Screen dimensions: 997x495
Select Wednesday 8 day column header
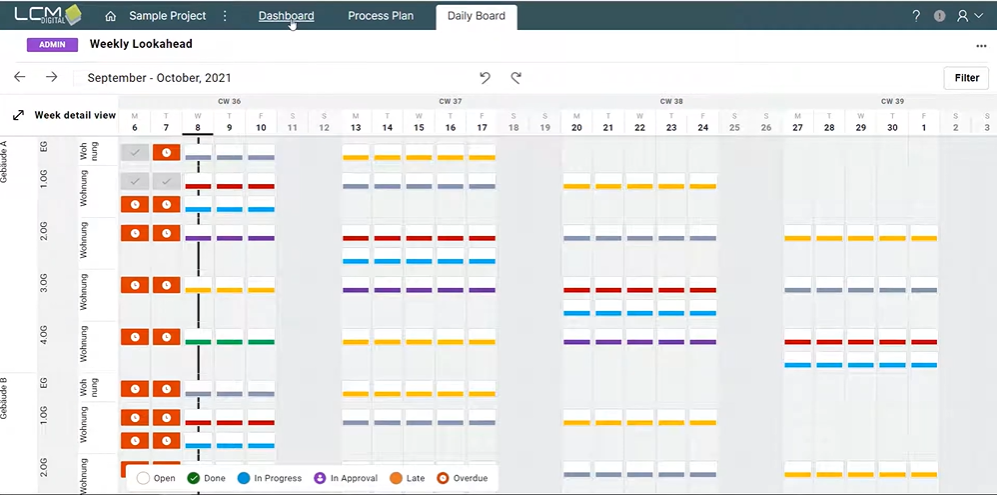point(198,122)
